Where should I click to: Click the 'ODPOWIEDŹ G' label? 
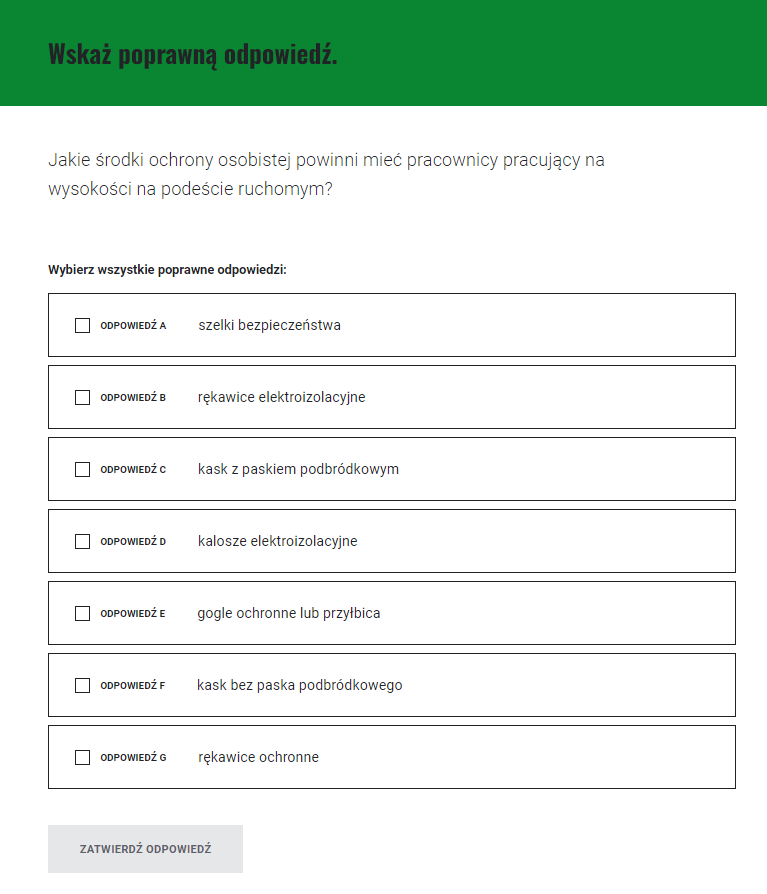[133, 757]
